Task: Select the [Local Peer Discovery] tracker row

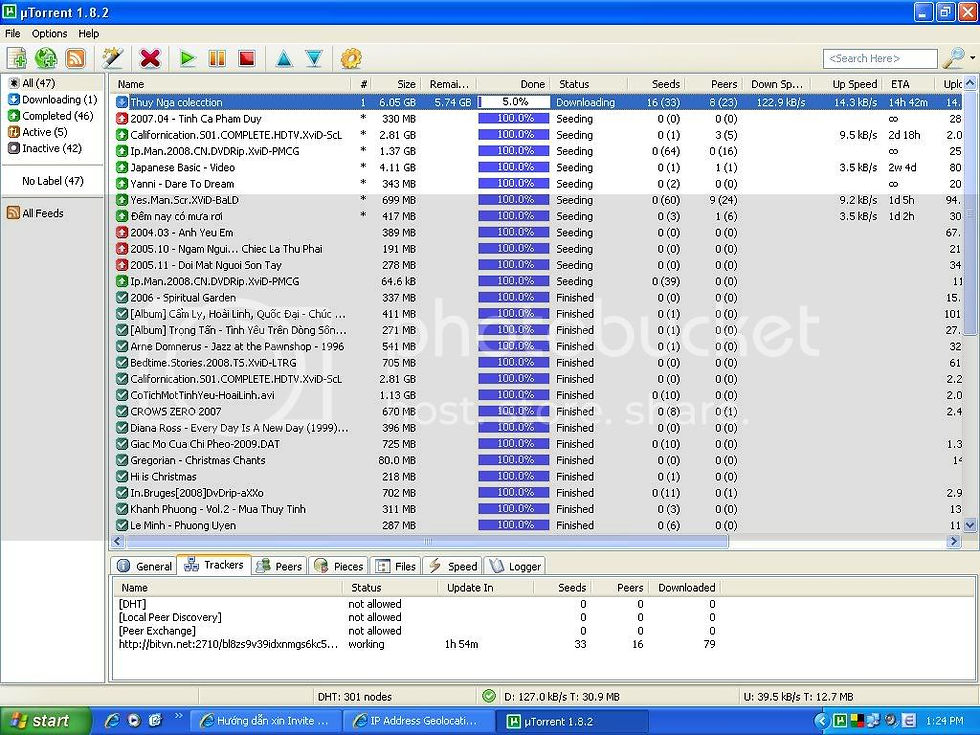Action: pyautogui.click(x=417, y=617)
